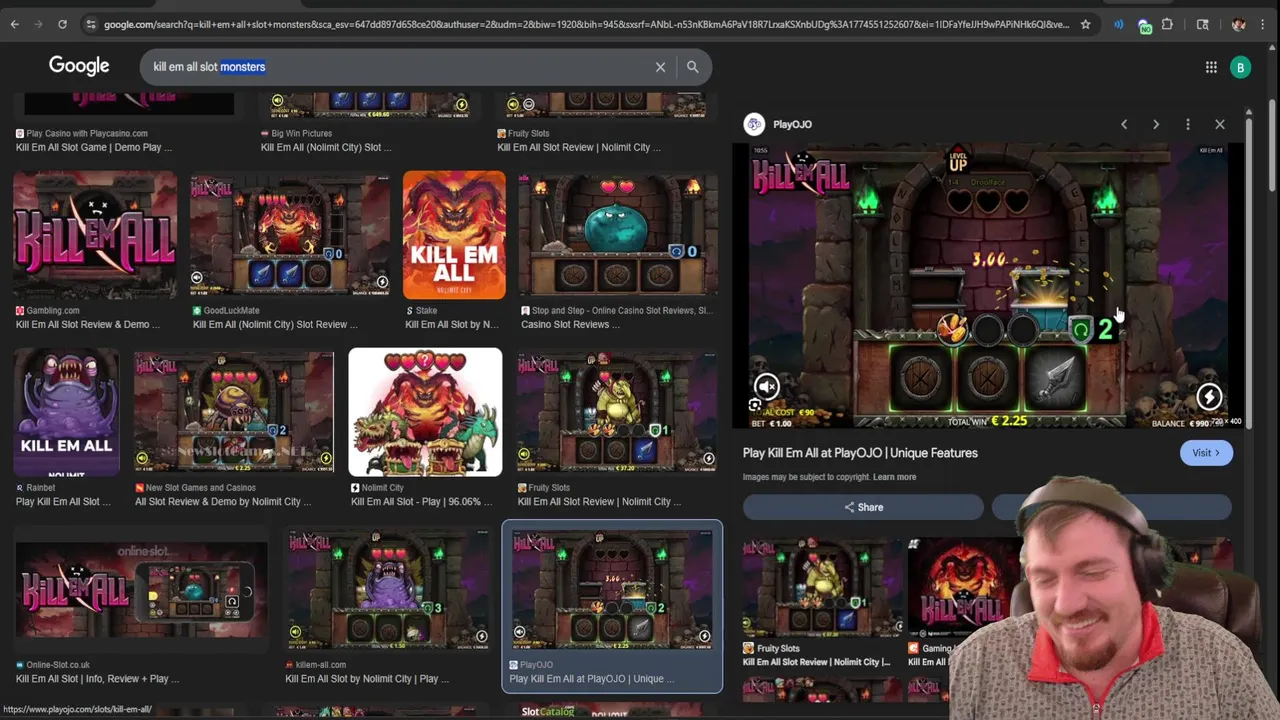Open the Online-Slot.co.uk thumbnail

[x=141, y=589]
